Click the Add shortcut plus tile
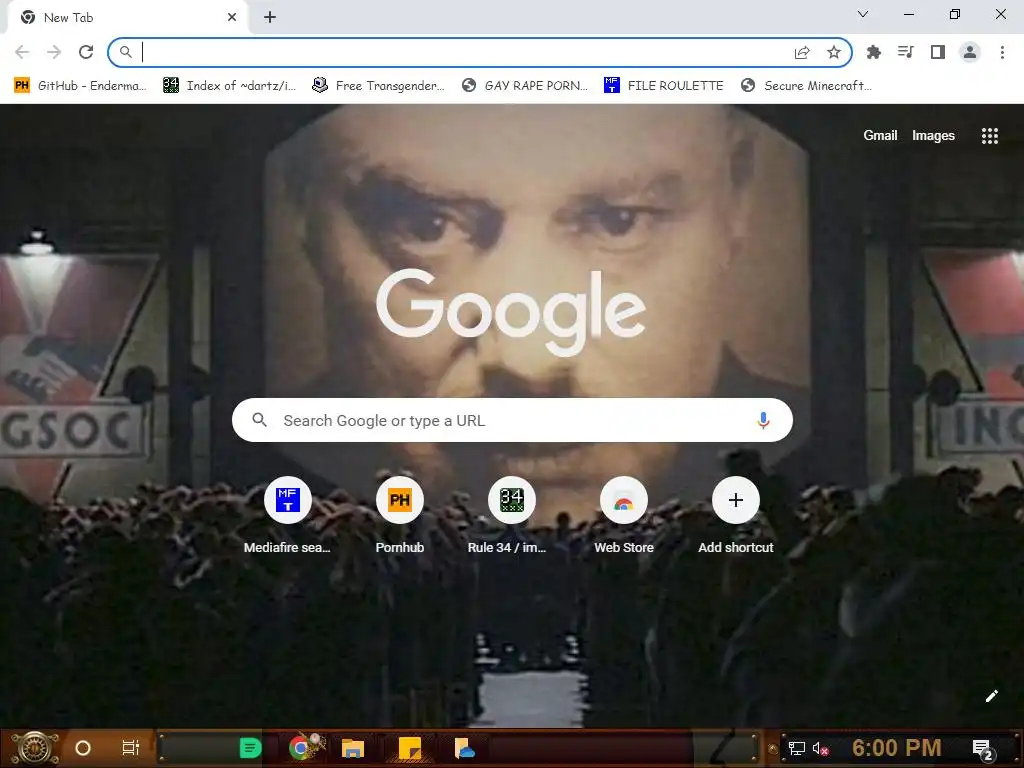This screenshot has height=768, width=1024. (x=735, y=516)
